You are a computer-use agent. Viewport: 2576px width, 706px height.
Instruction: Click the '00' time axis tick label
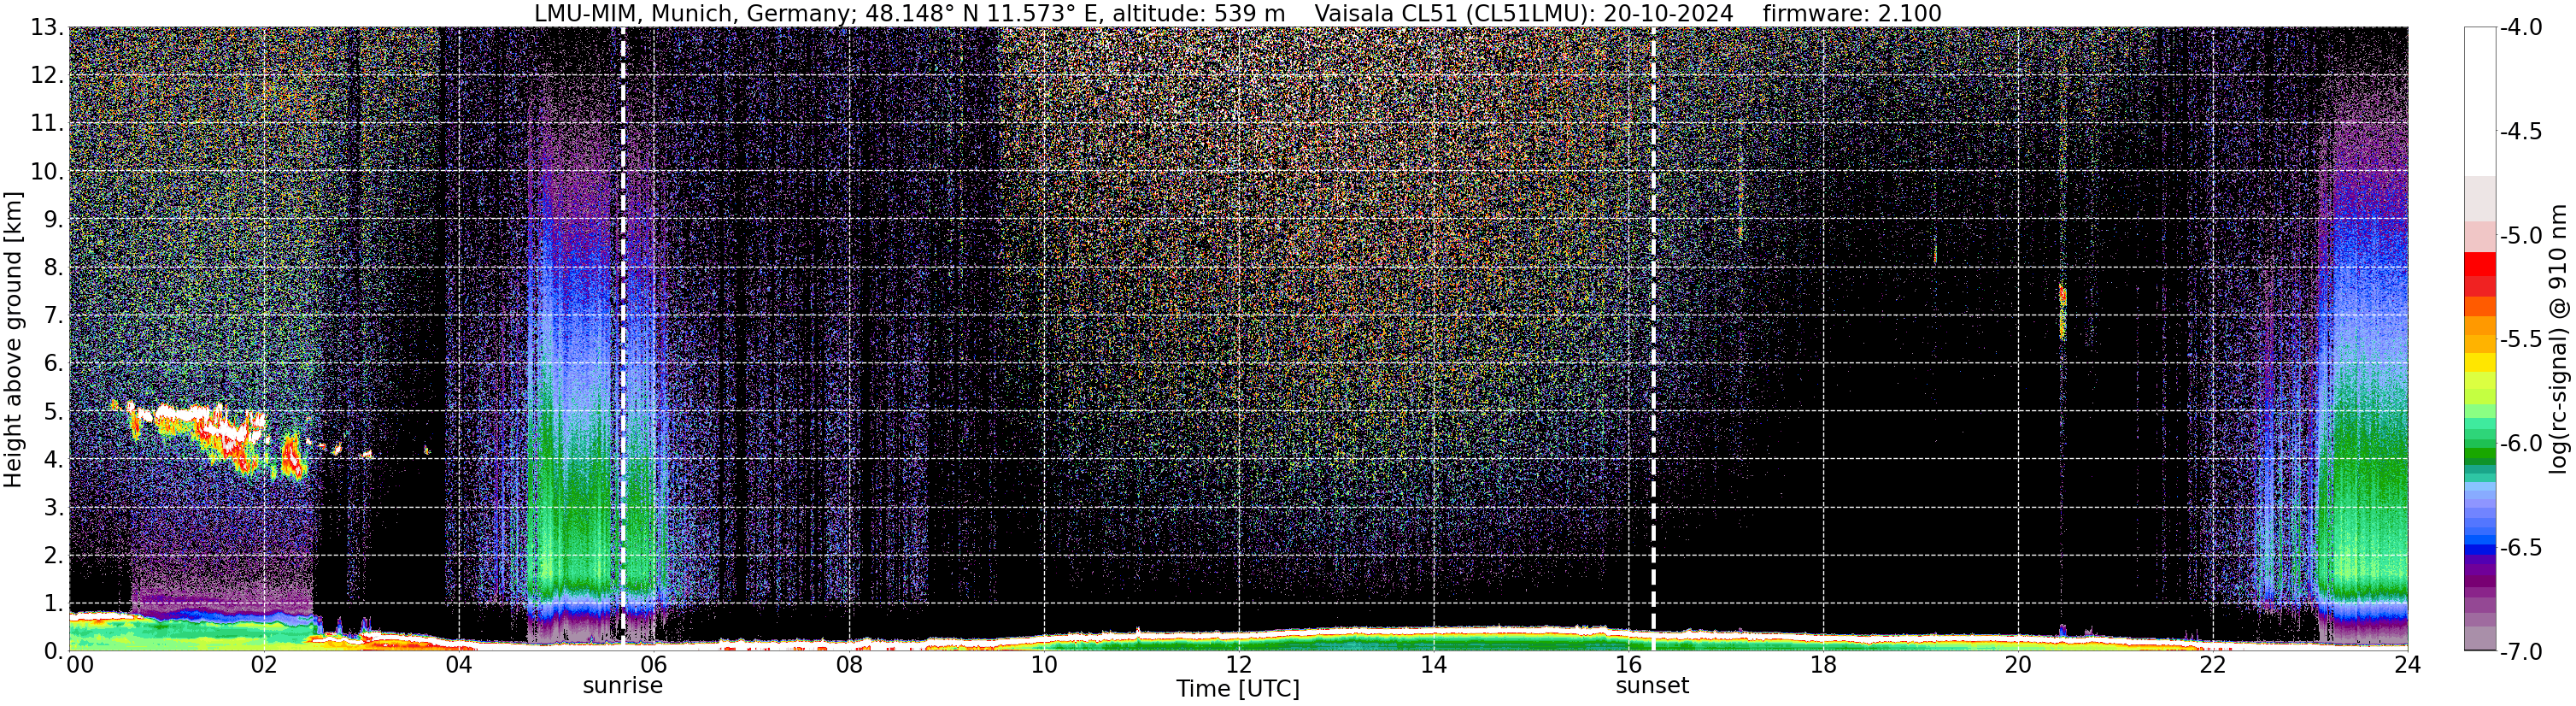(80, 665)
